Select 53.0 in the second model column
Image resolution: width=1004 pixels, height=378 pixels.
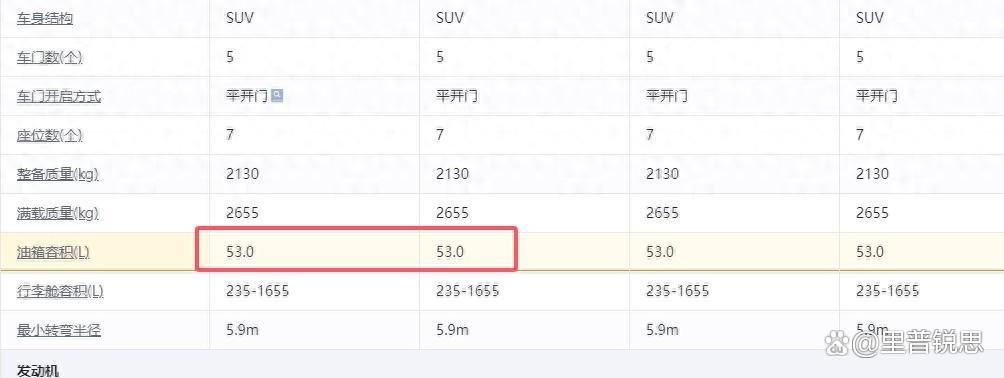click(x=450, y=252)
